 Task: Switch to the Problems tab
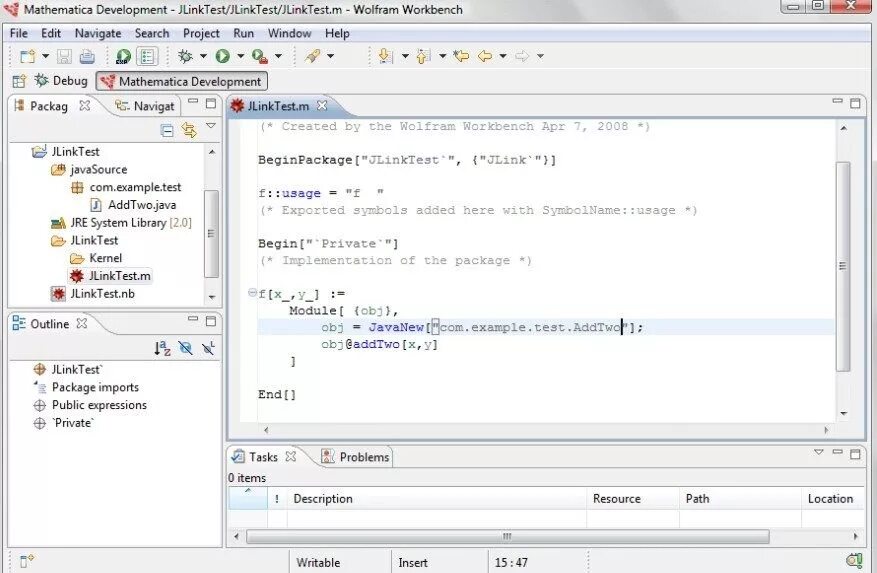[x=356, y=457]
